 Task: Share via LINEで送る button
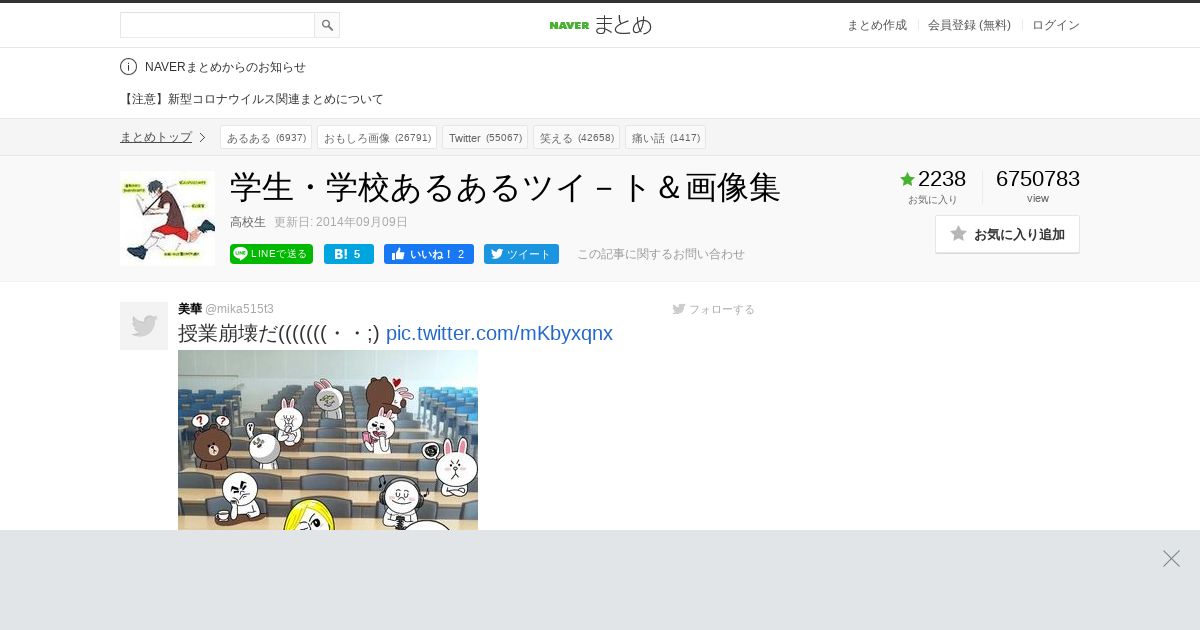[271, 254]
